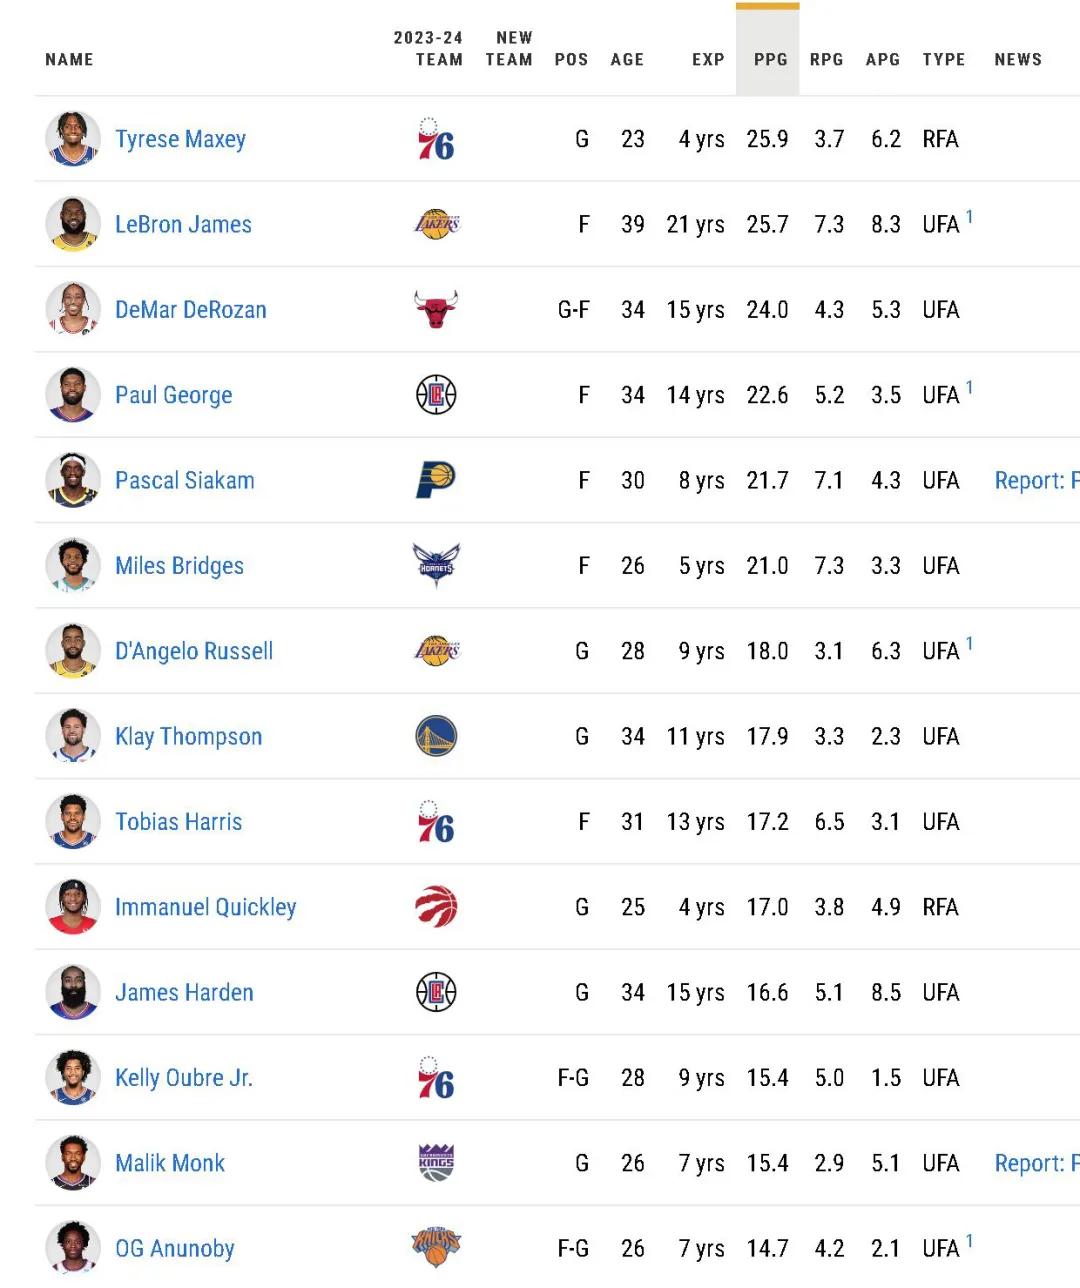The image size is (1080, 1288).
Task: Open the Report news link for Pascal Siakam
Action: tap(1037, 480)
